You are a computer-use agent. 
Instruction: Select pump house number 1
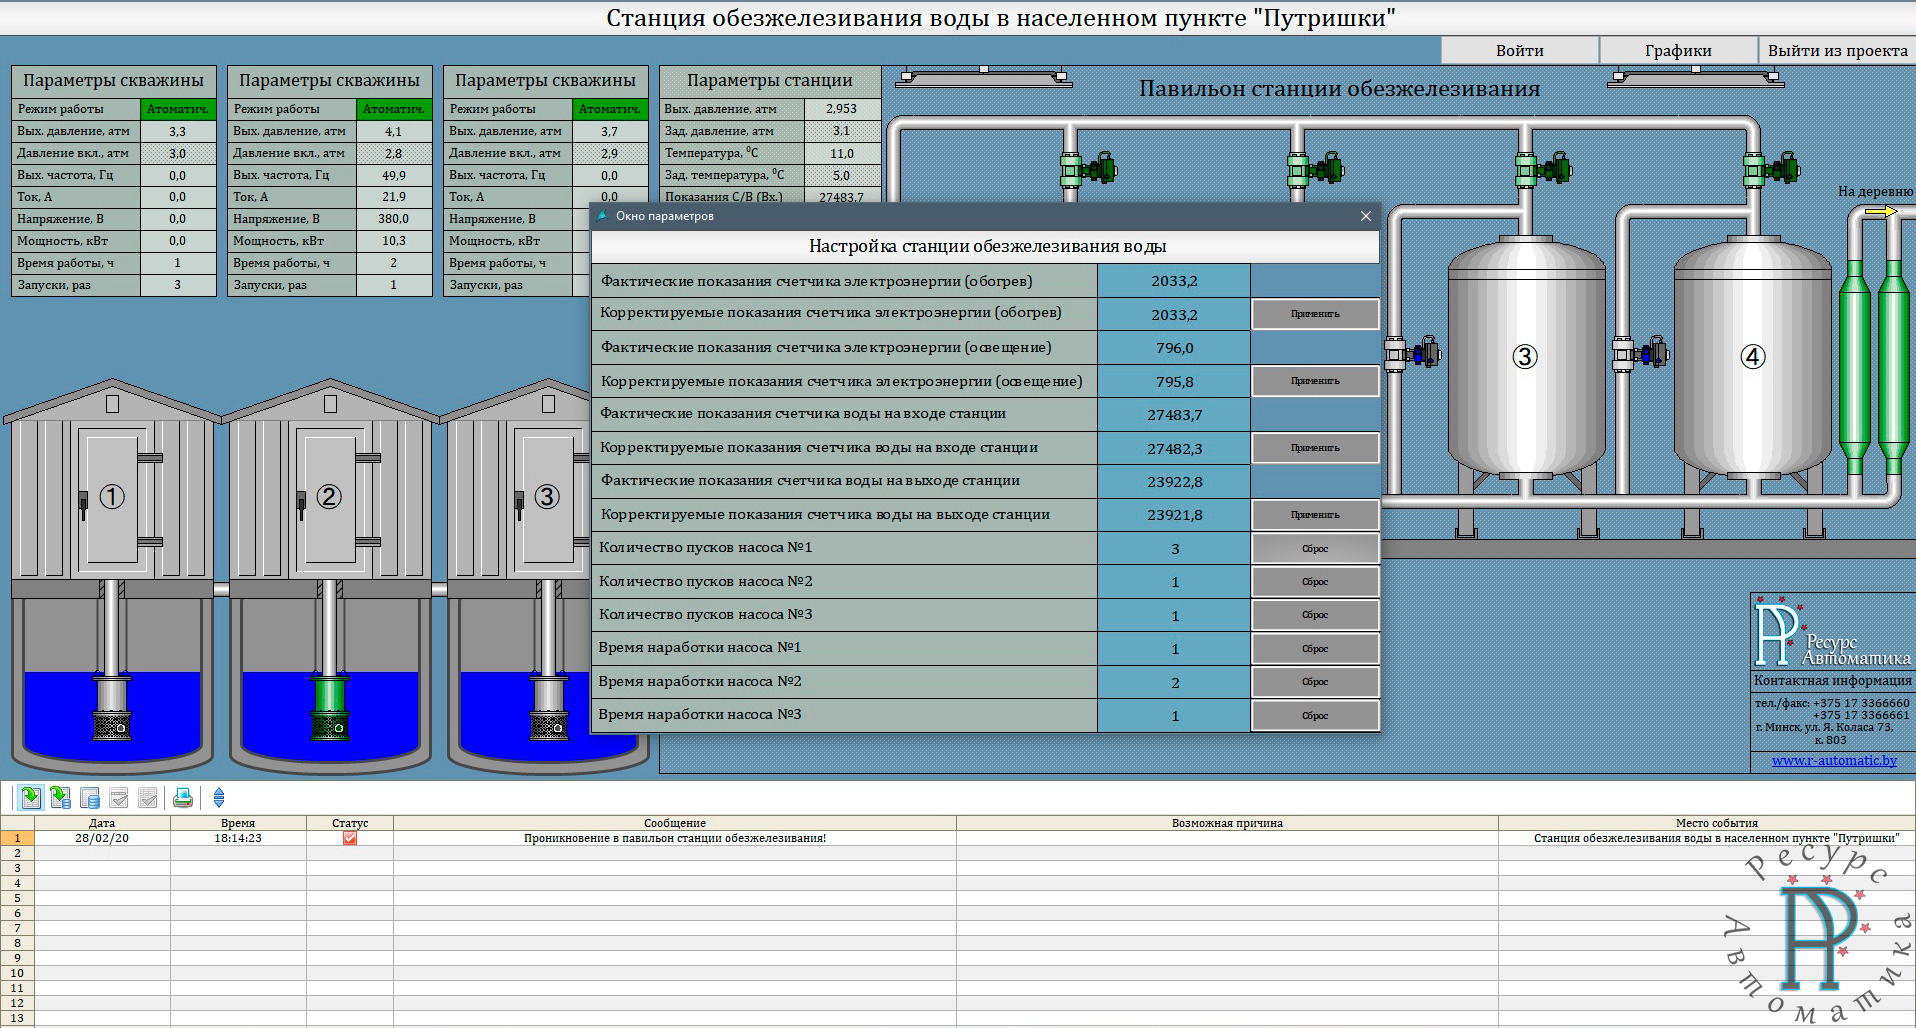(112, 480)
